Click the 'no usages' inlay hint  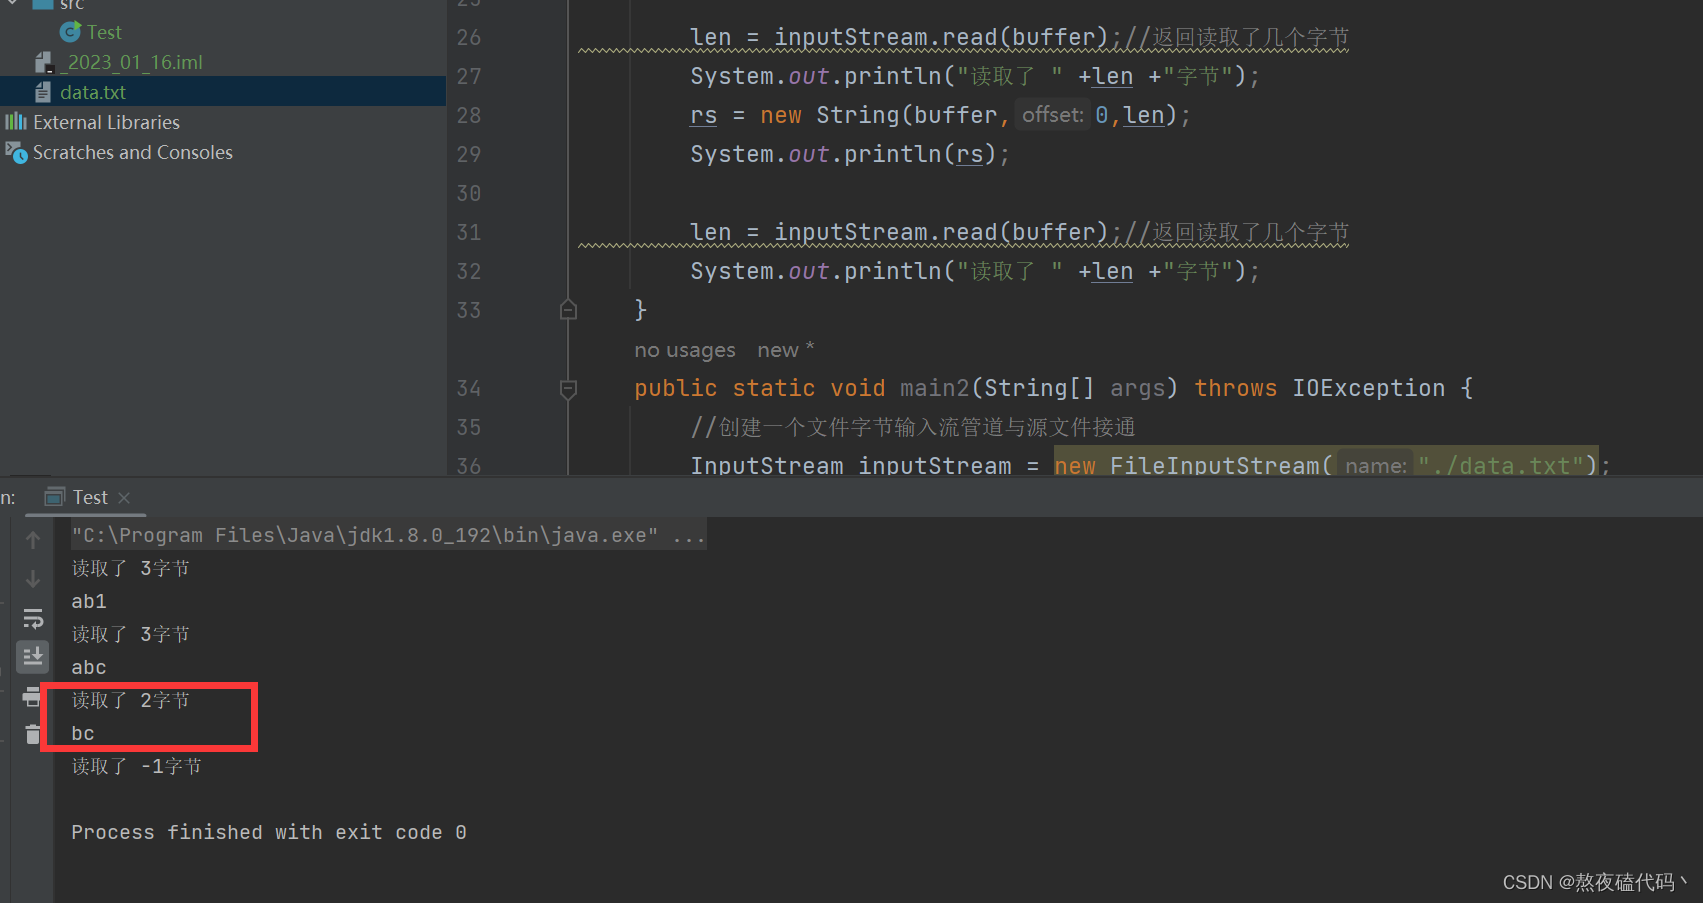coord(685,350)
